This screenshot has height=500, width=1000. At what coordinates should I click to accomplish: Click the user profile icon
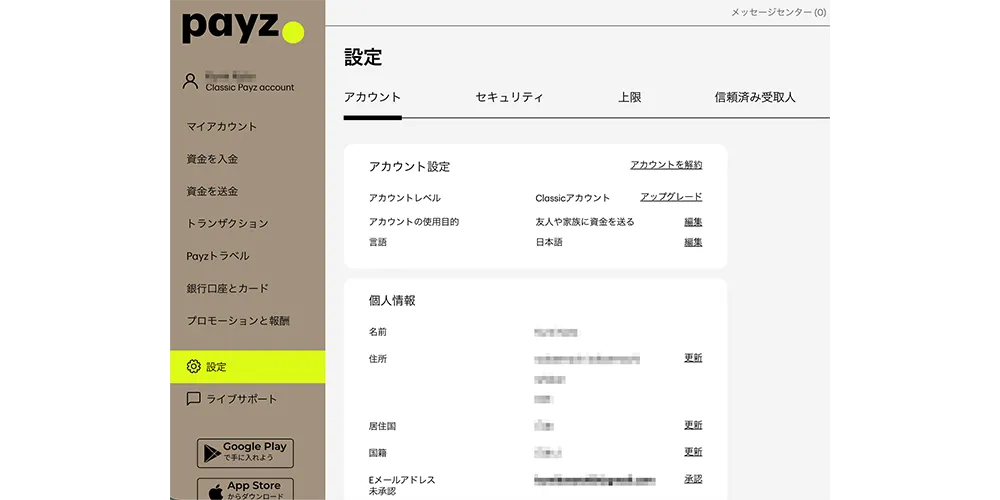tap(190, 81)
